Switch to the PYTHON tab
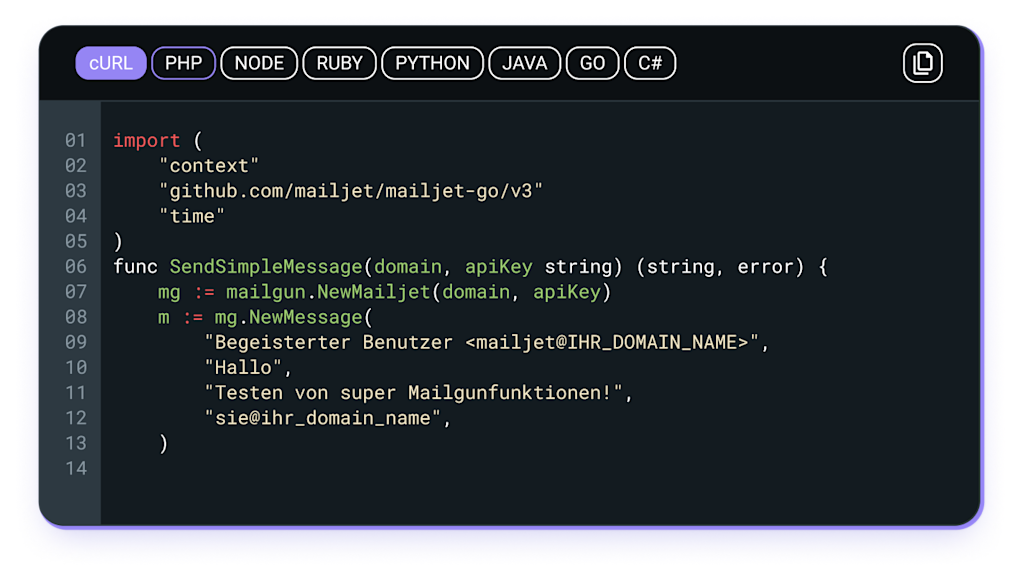The width and height of the screenshot is (1023, 580). (432, 63)
